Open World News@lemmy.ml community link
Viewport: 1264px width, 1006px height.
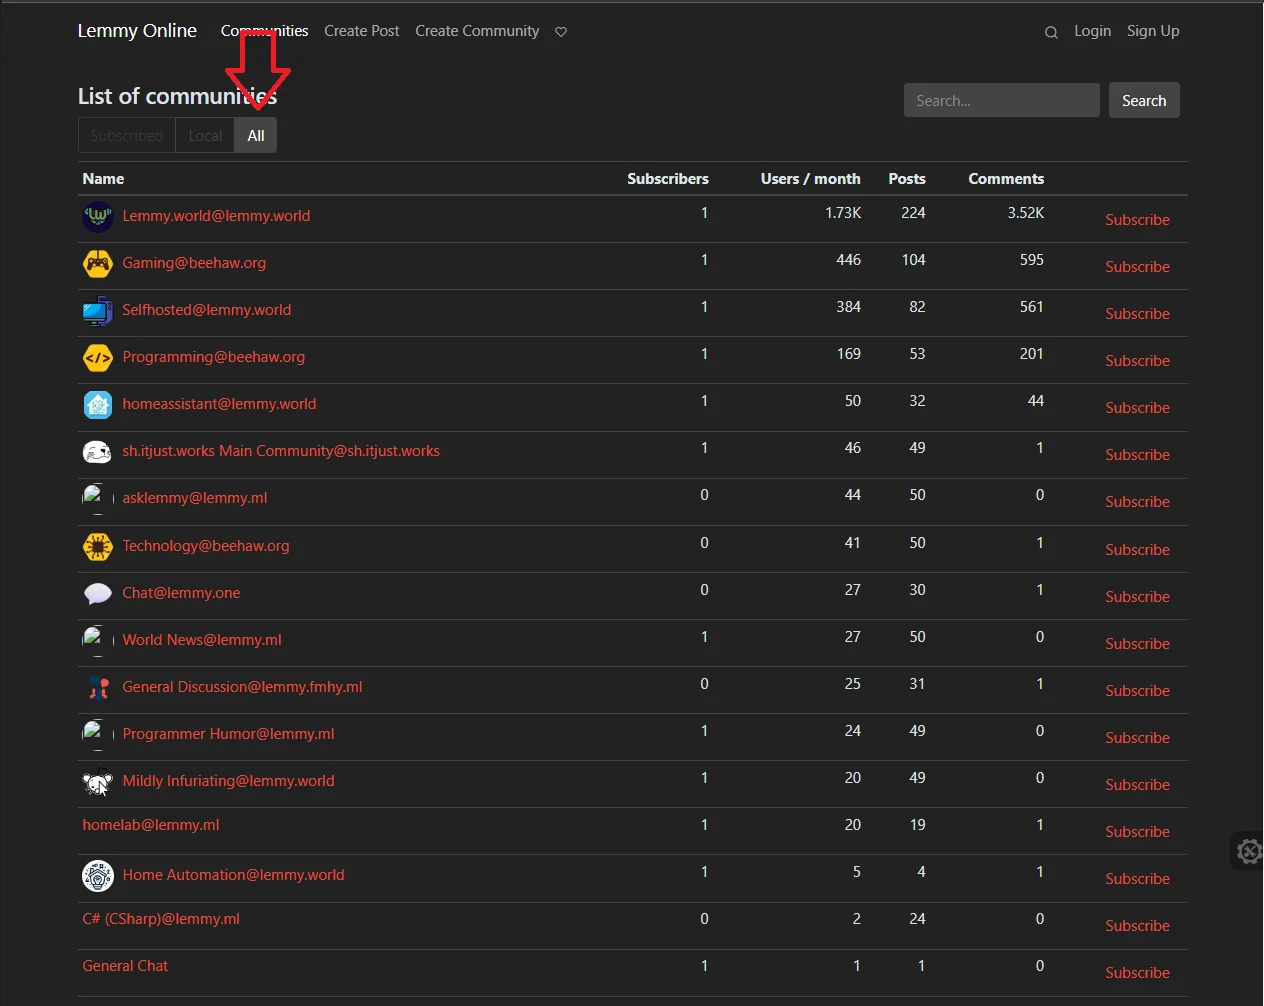[202, 640]
